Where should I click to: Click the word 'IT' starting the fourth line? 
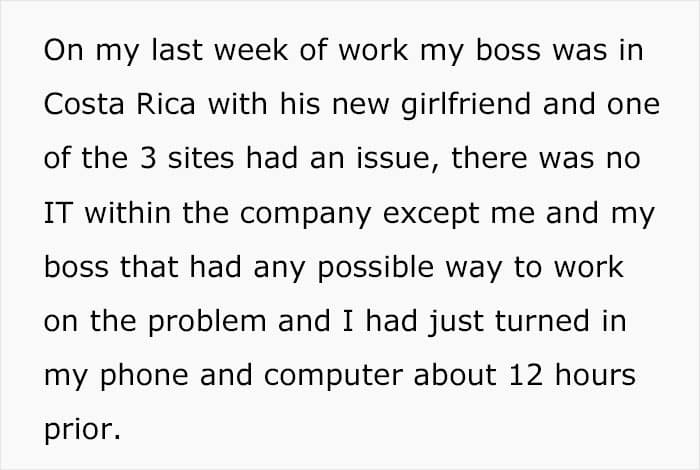click(58, 213)
